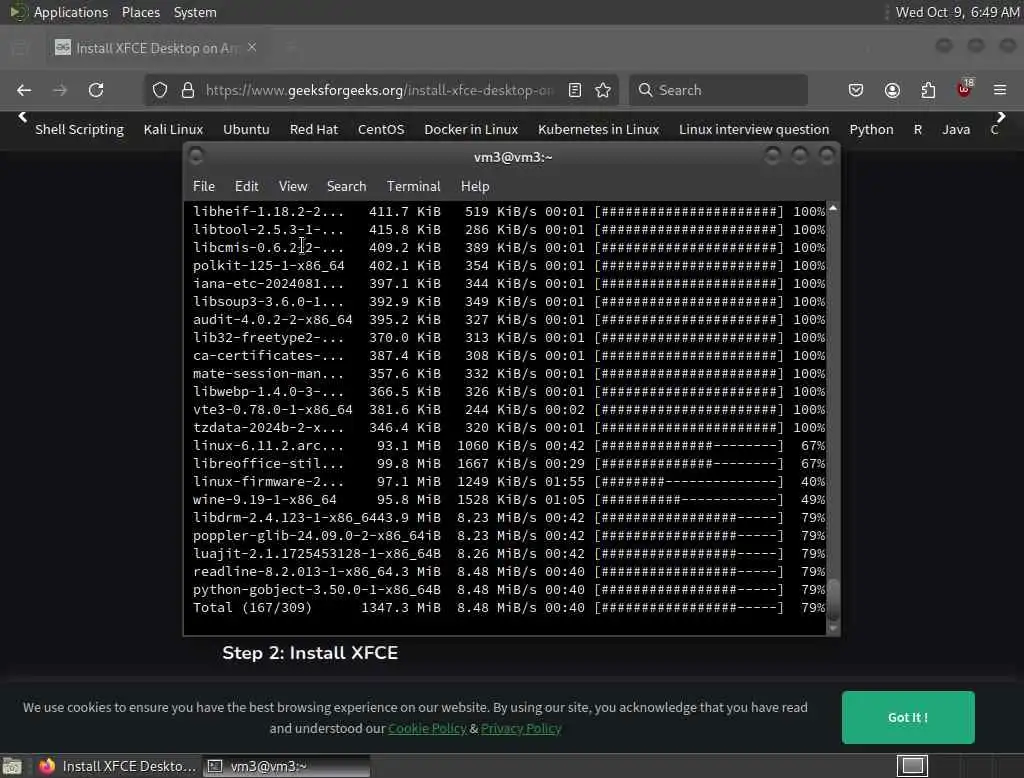Click the browser Search field

tap(718, 90)
